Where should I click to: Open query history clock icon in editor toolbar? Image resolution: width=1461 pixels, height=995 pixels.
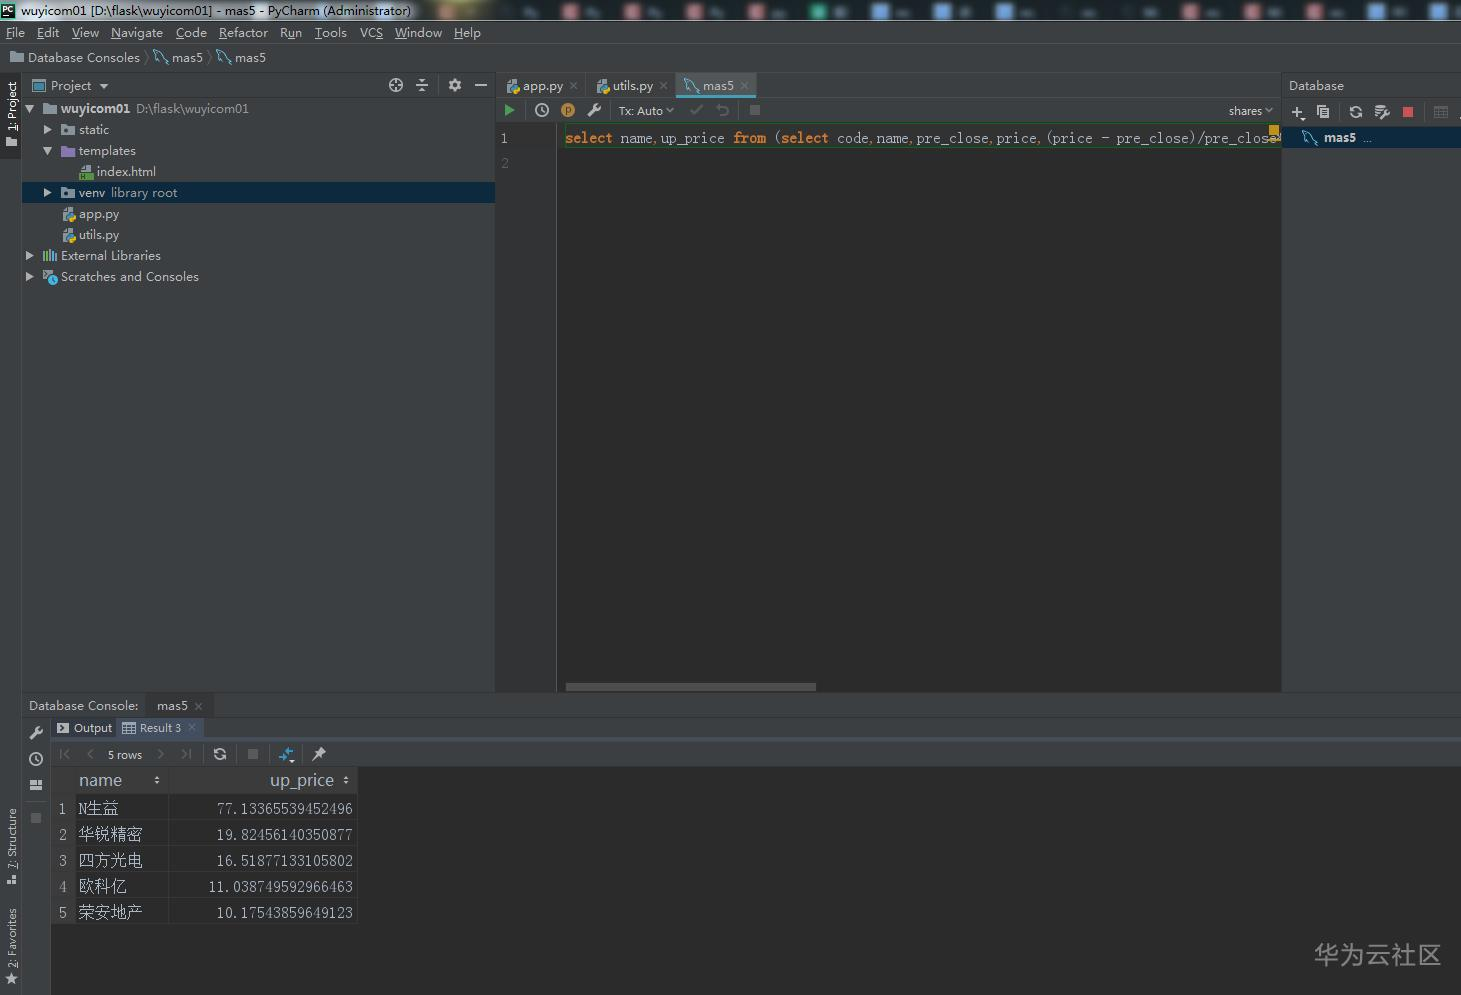click(542, 111)
